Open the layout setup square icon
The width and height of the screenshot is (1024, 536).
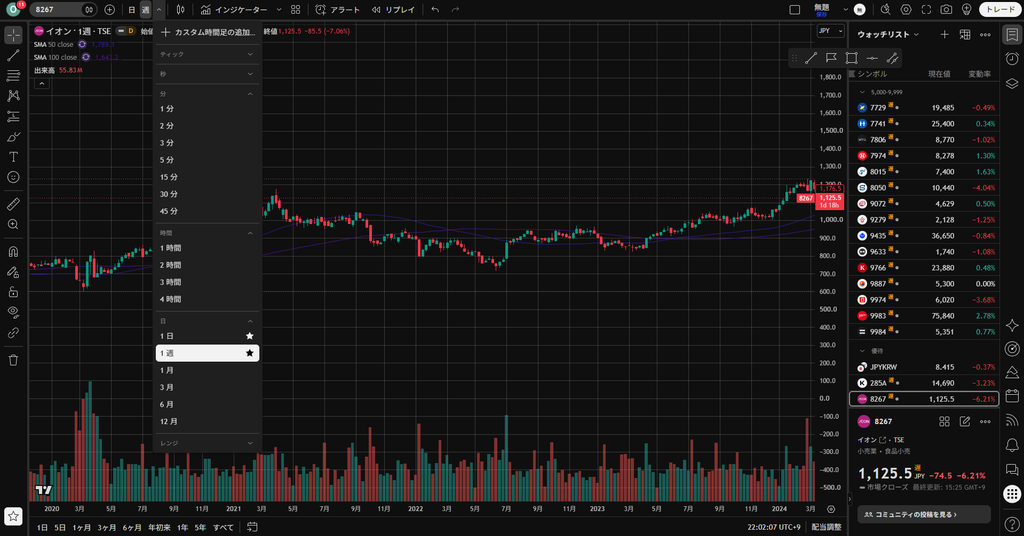coord(795,10)
